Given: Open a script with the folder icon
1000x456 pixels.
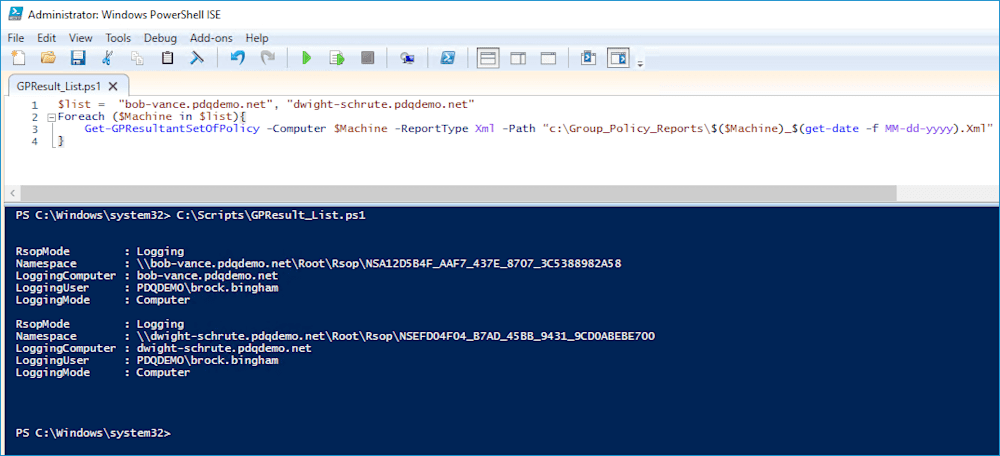Looking at the screenshot, I should 48,59.
